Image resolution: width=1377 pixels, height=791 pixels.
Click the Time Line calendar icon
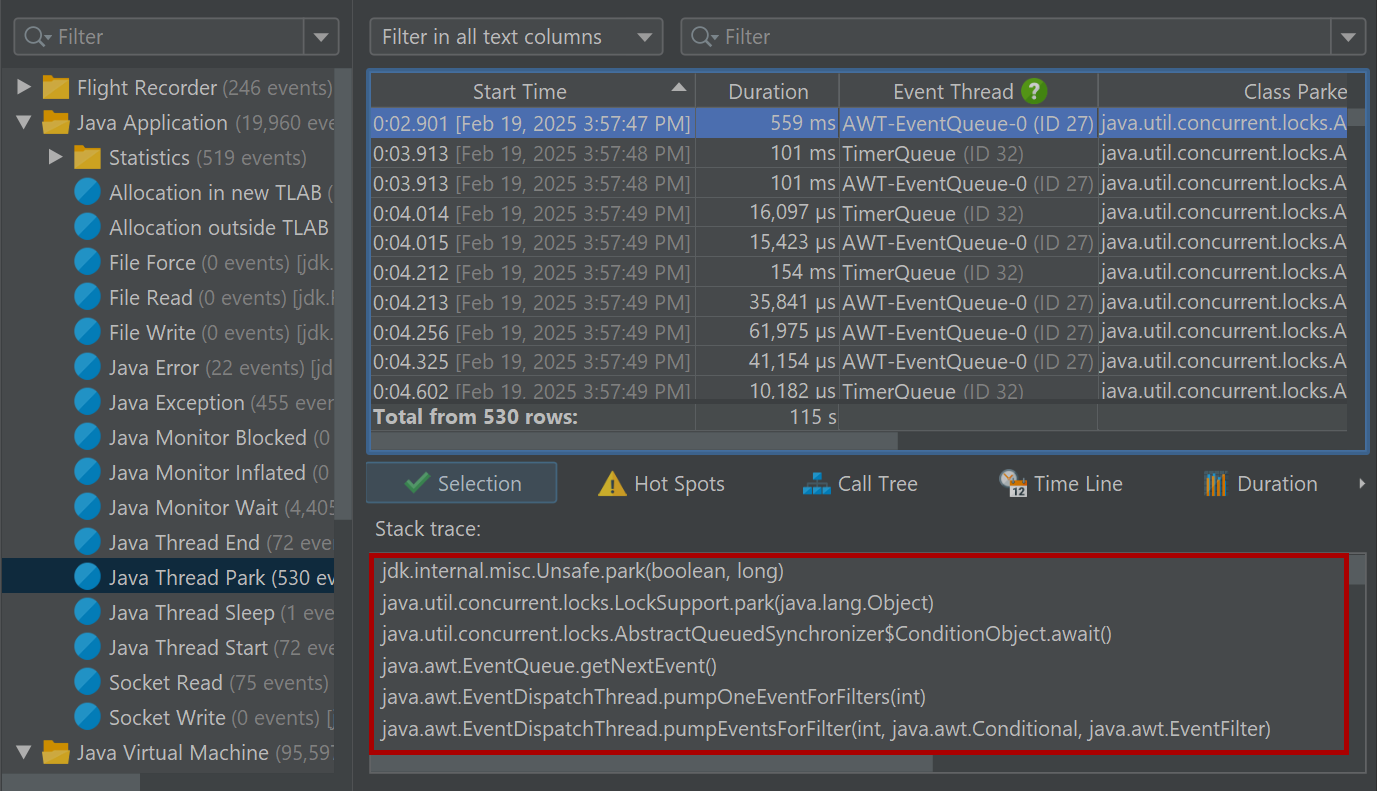1013,484
